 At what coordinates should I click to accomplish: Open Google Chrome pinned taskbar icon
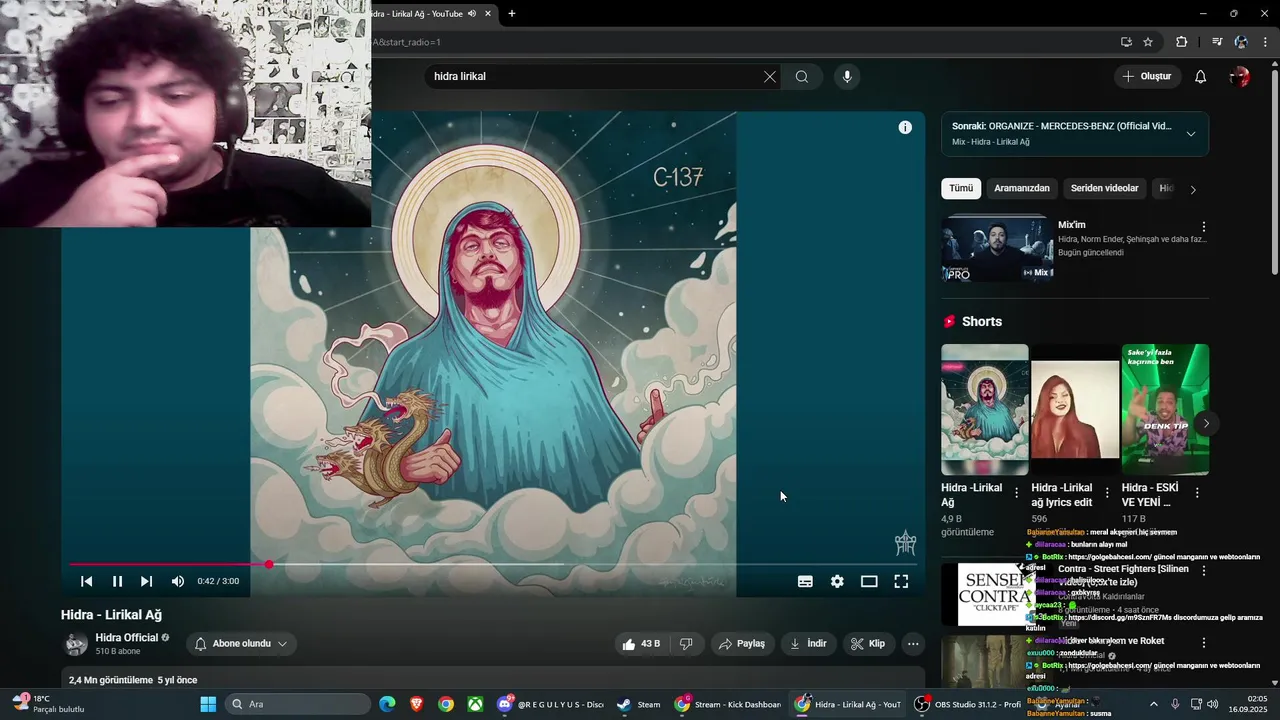click(x=446, y=704)
